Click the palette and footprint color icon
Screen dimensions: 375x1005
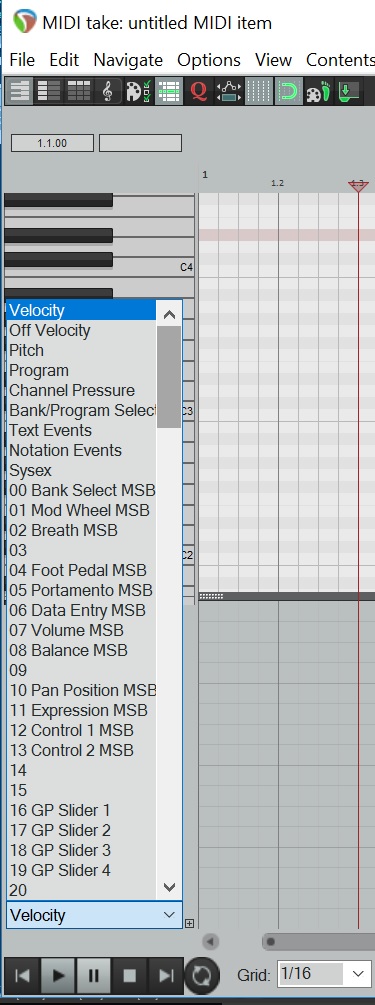pos(318,92)
